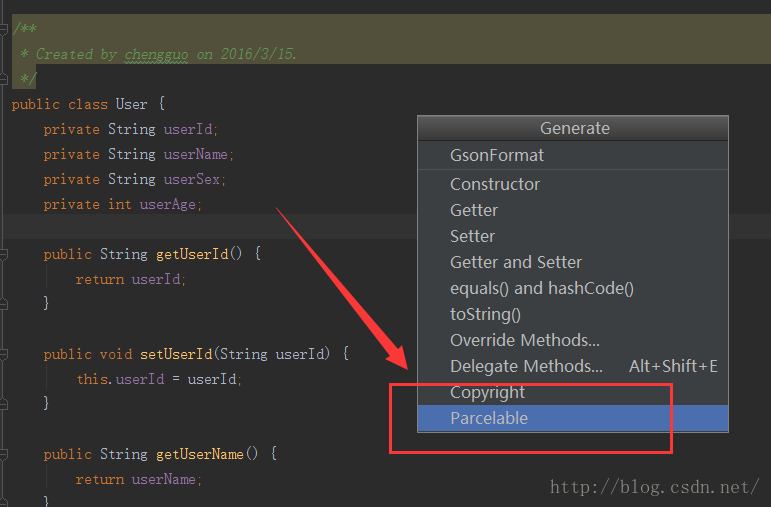Choose toString() generate option

573,314
